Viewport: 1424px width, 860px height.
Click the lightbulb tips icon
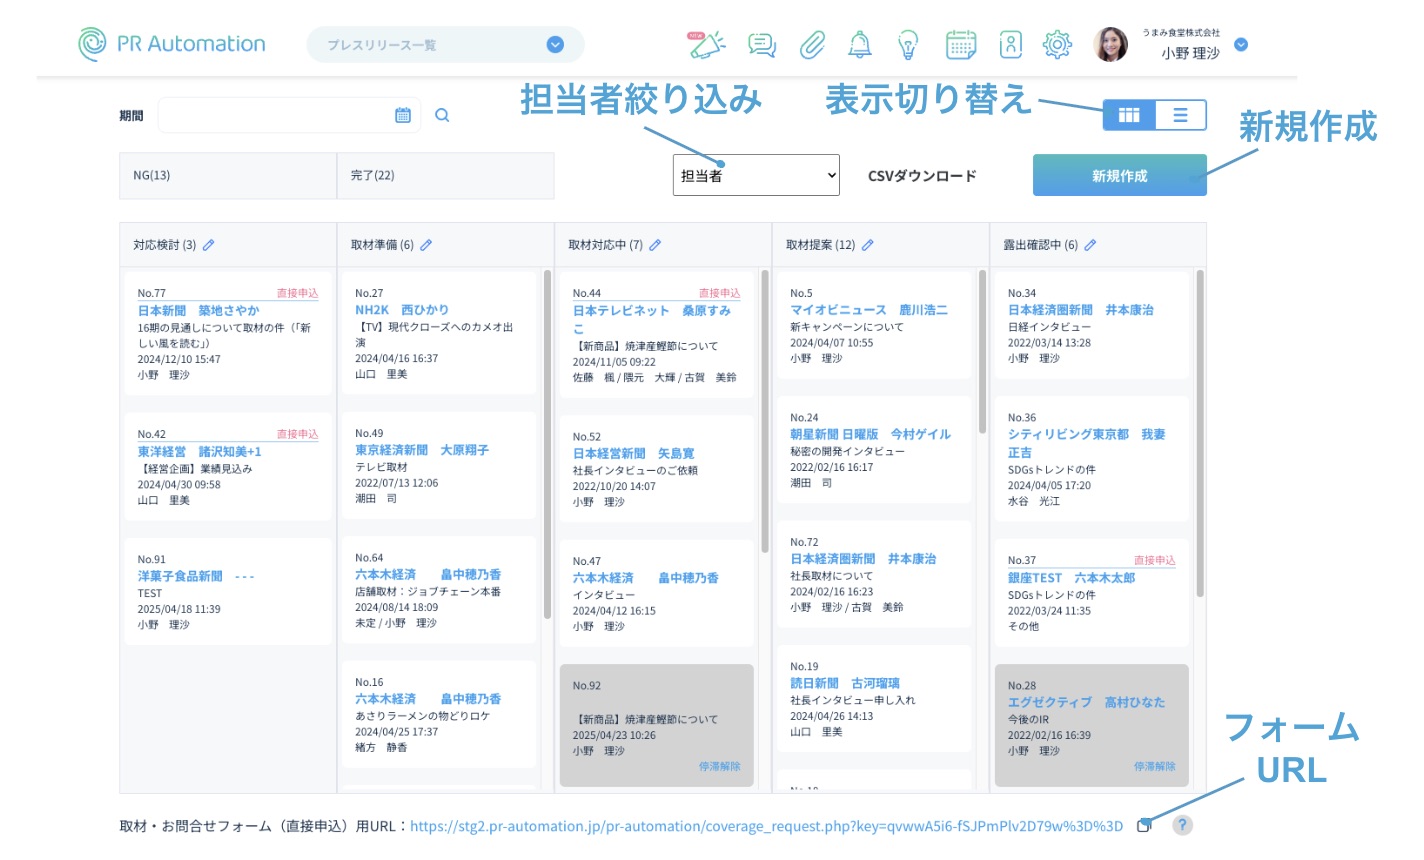click(x=908, y=44)
